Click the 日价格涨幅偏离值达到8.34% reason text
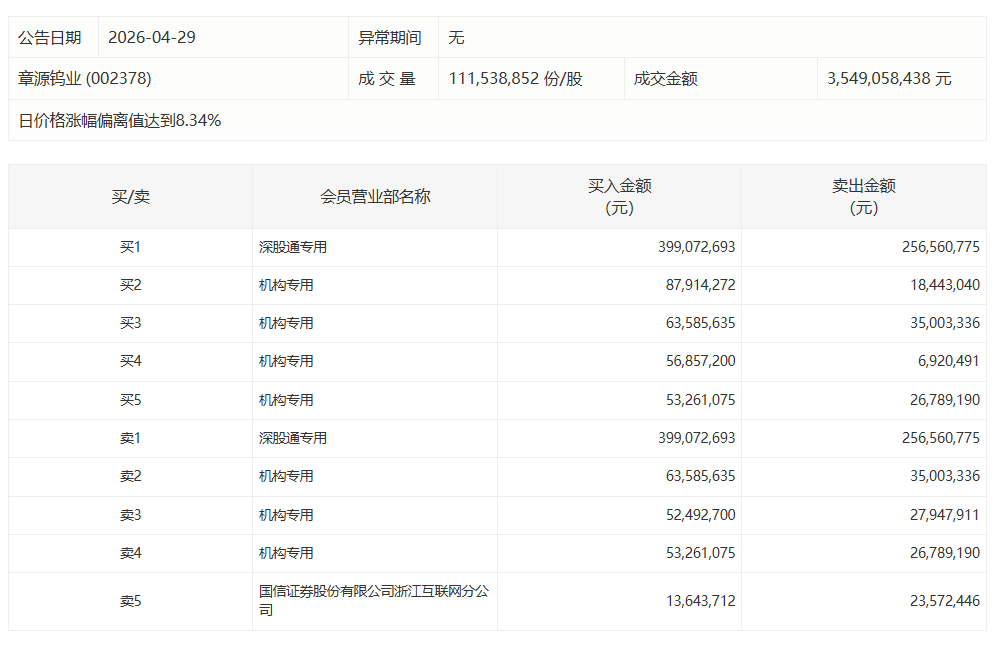 pos(120,120)
